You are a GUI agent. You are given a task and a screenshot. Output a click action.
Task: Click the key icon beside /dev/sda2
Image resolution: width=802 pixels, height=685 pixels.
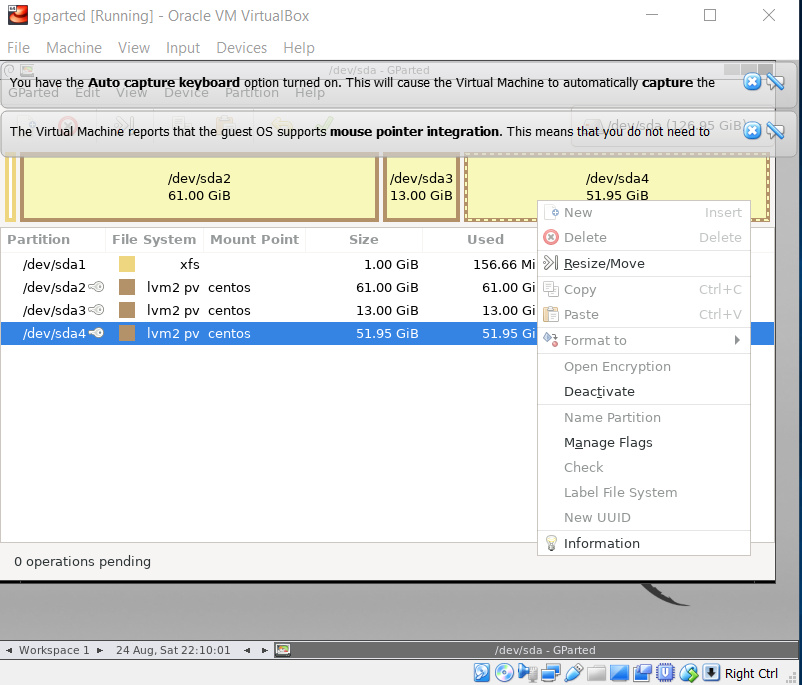96,287
